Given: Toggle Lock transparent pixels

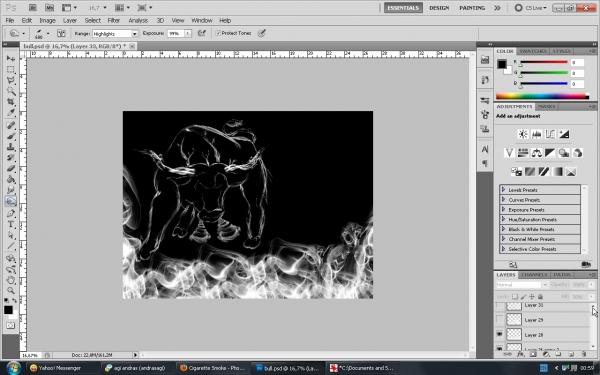Looking at the screenshot, I should point(515,297).
